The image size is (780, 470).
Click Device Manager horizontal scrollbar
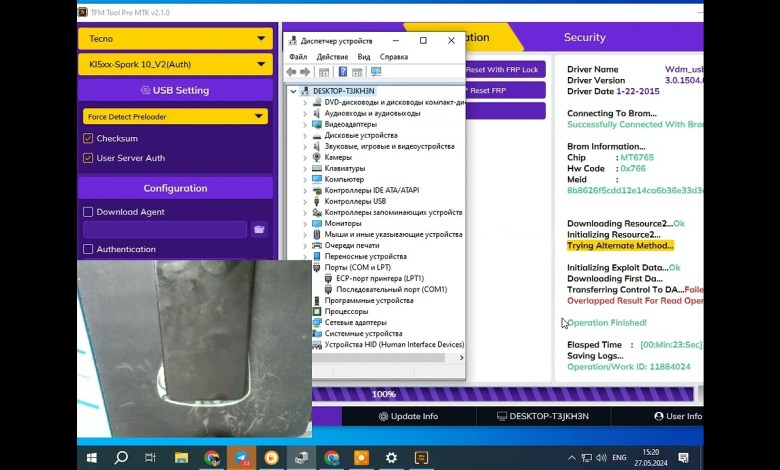(x=379, y=358)
